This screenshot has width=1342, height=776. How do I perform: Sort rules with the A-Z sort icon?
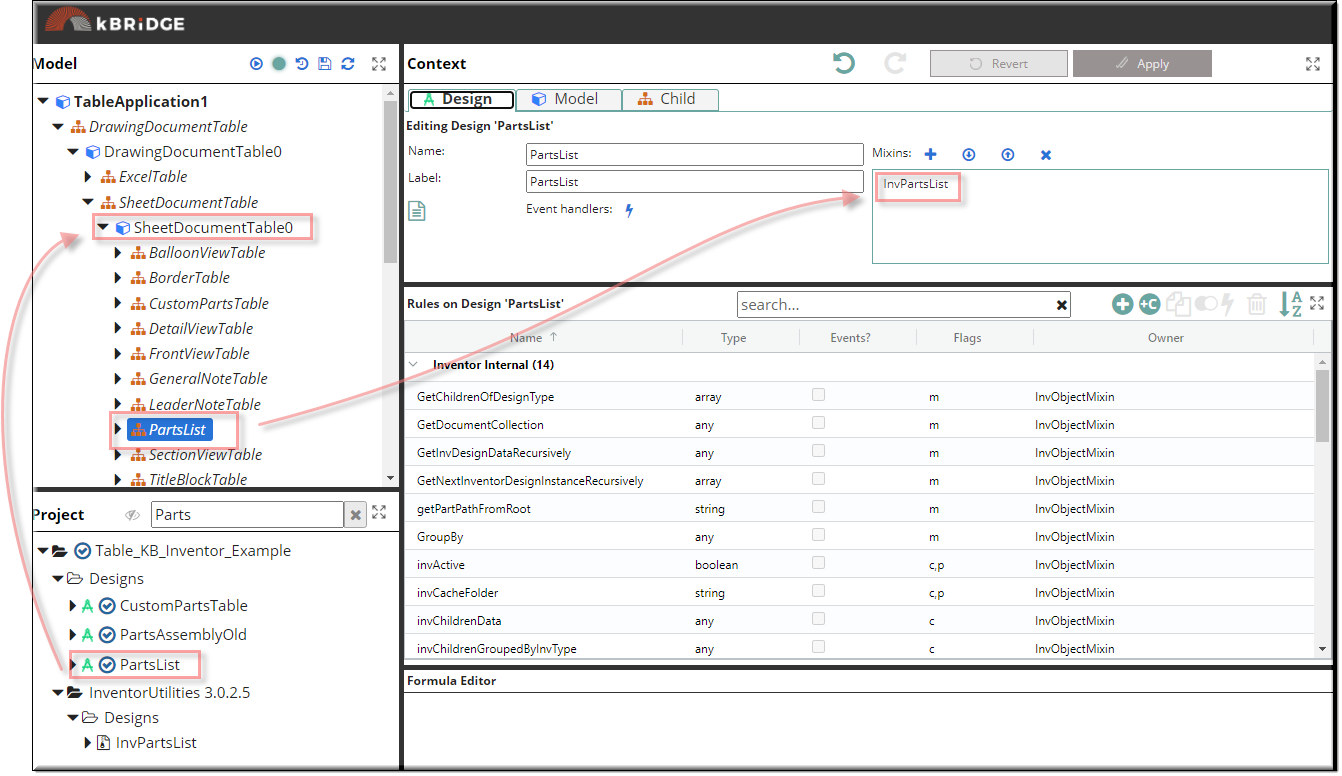[x=1290, y=304]
